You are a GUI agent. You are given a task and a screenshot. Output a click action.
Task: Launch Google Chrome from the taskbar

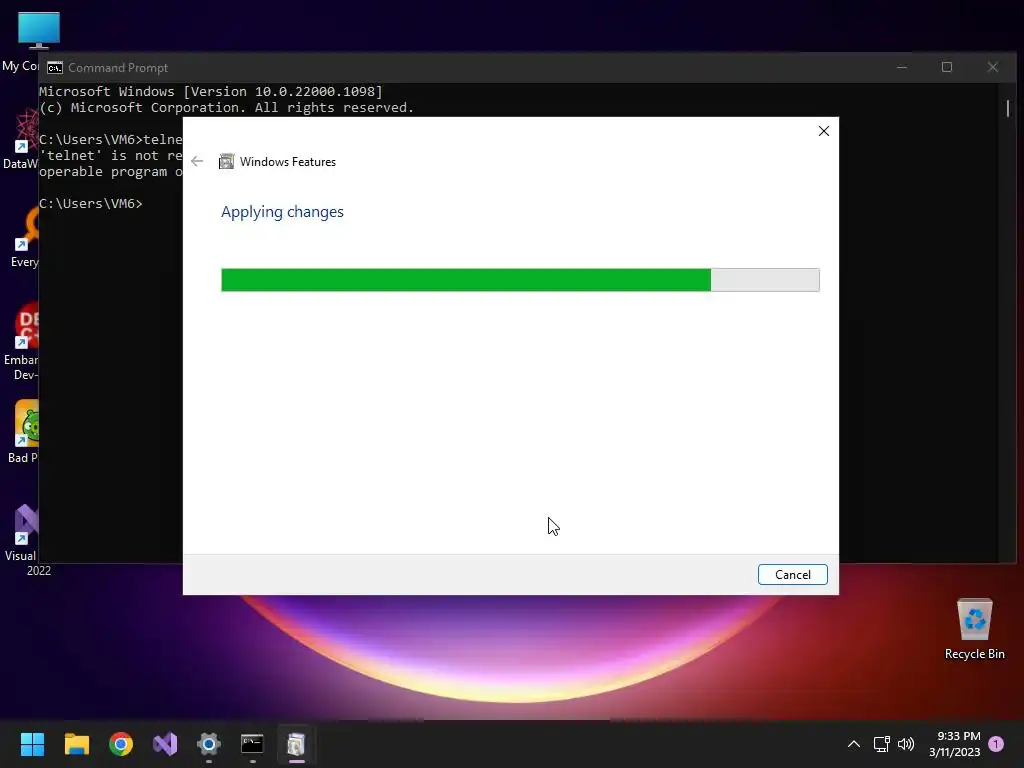[121, 744]
